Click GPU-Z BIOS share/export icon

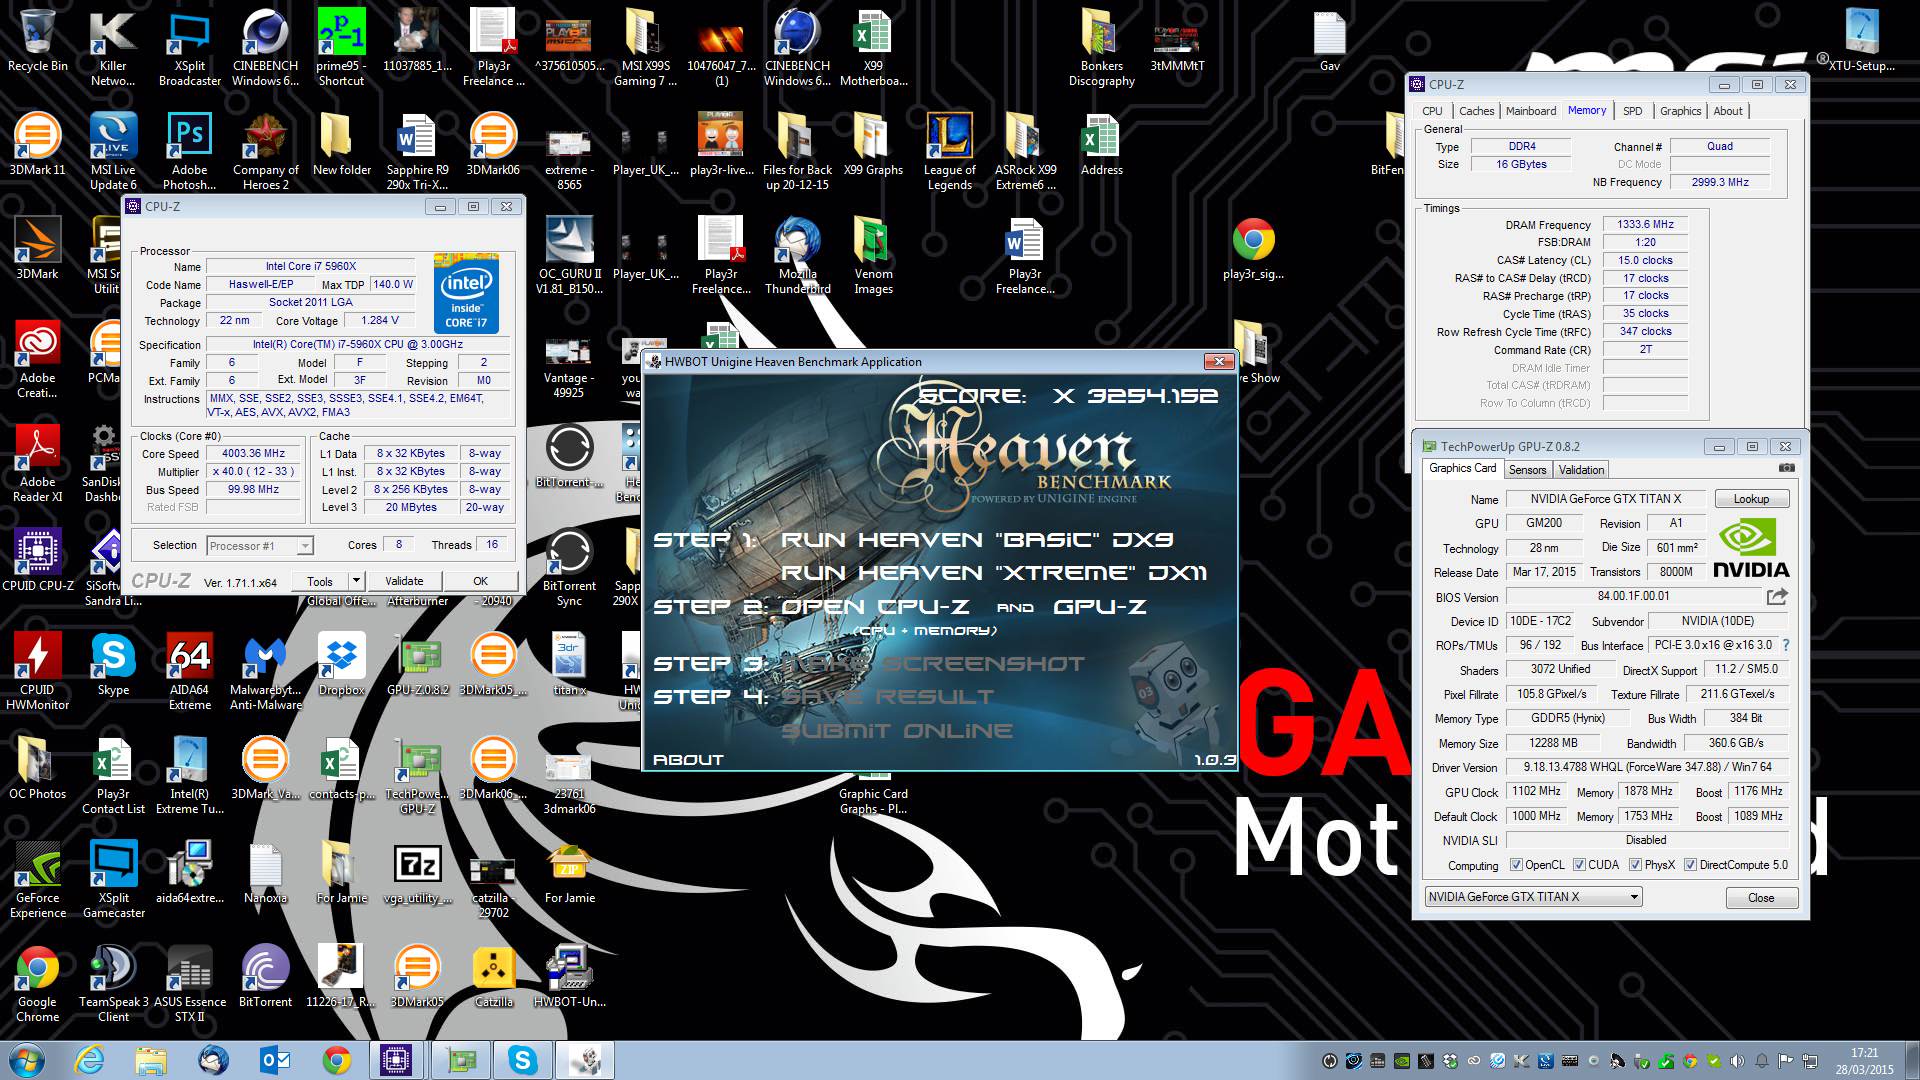[x=1777, y=597]
